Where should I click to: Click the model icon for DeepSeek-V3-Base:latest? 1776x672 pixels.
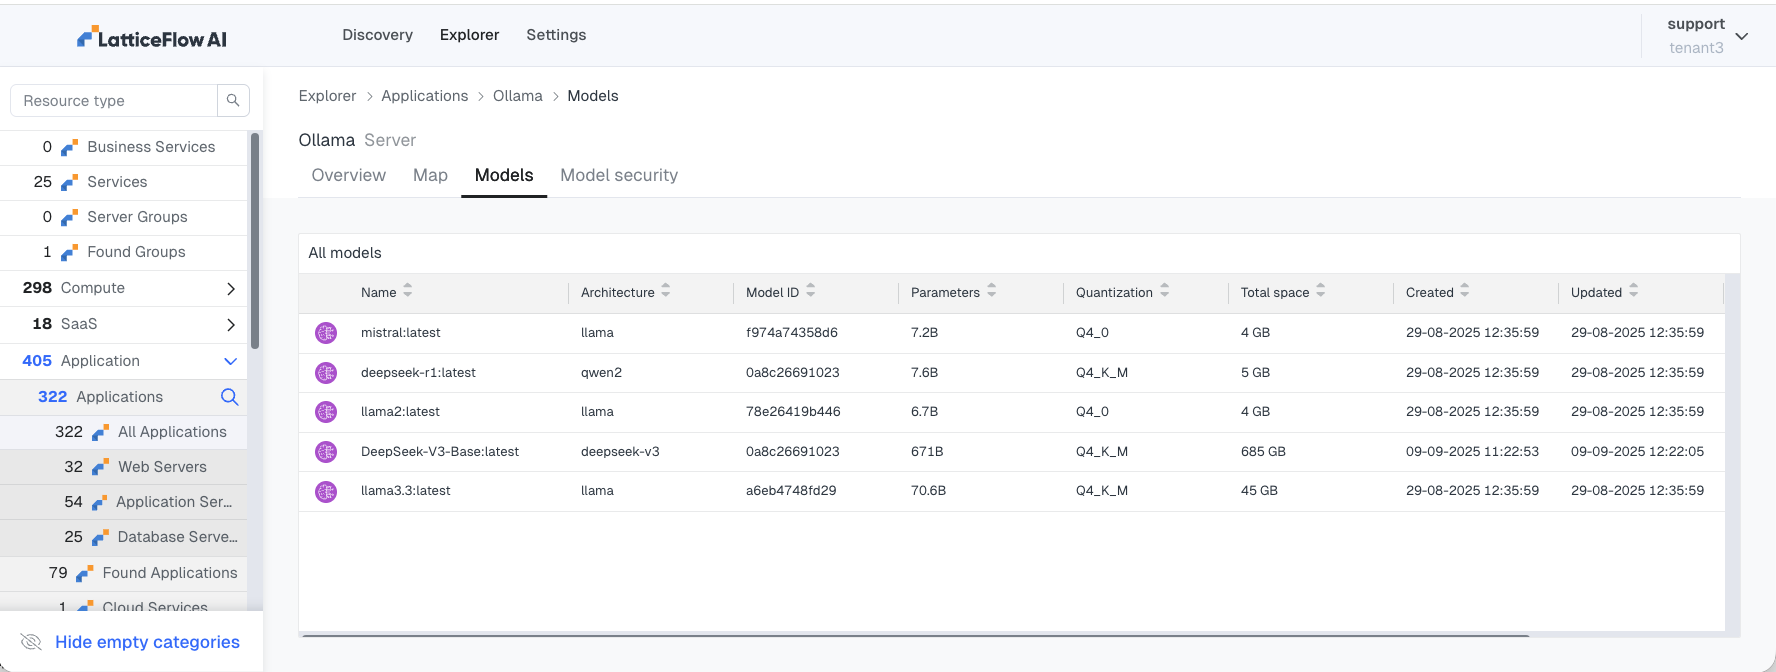point(326,452)
